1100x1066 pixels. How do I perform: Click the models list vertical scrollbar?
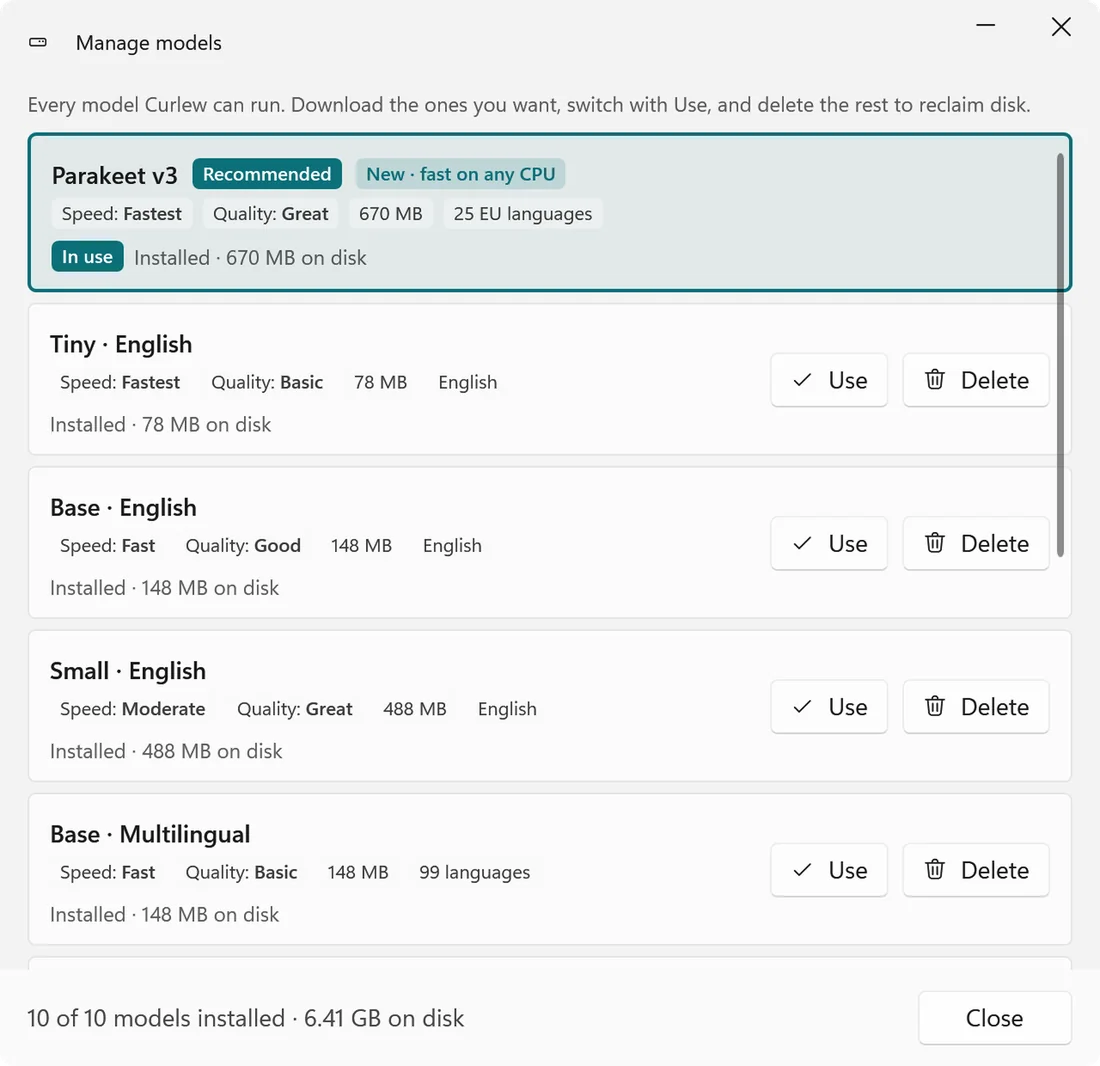click(1060, 355)
